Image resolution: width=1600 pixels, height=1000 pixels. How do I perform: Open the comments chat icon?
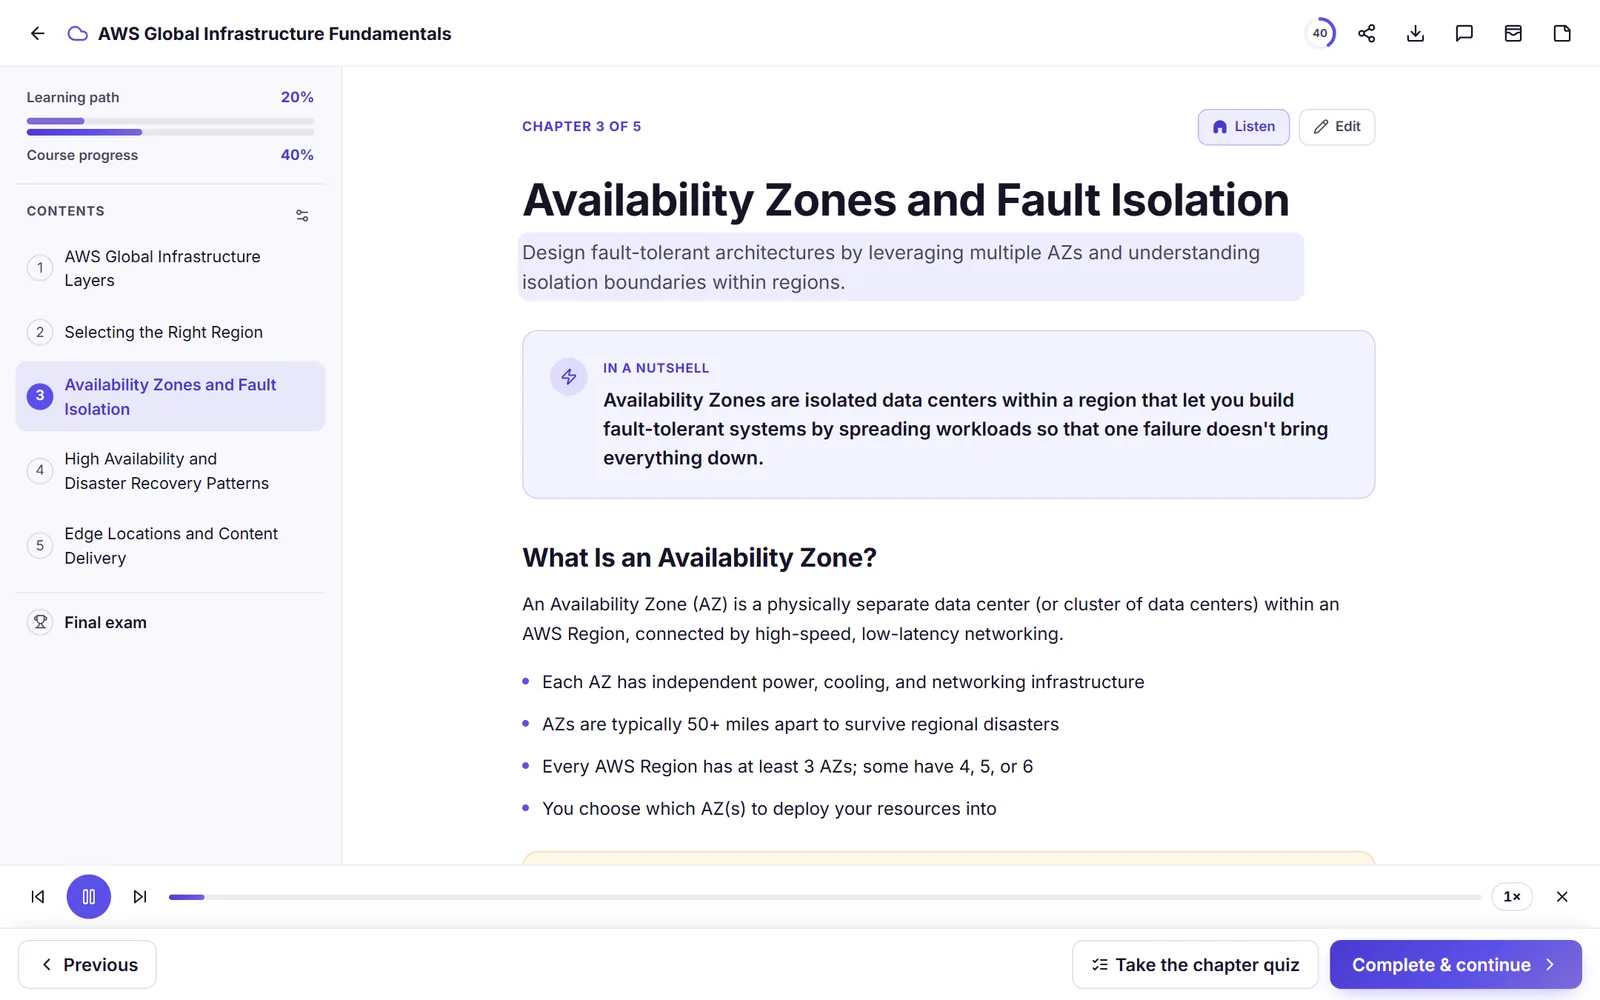click(1464, 33)
